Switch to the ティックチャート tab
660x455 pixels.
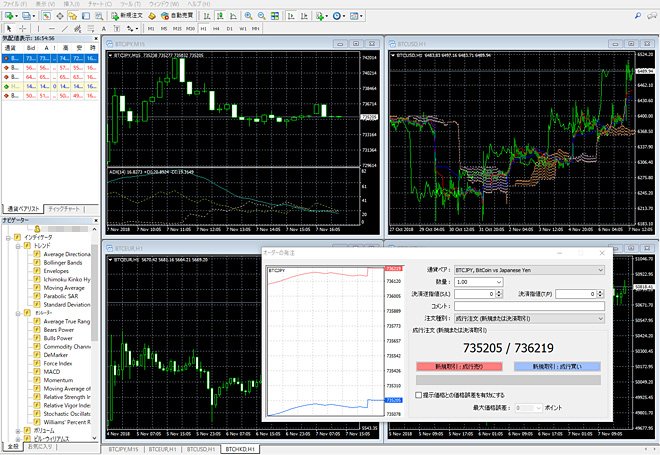click(64, 209)
